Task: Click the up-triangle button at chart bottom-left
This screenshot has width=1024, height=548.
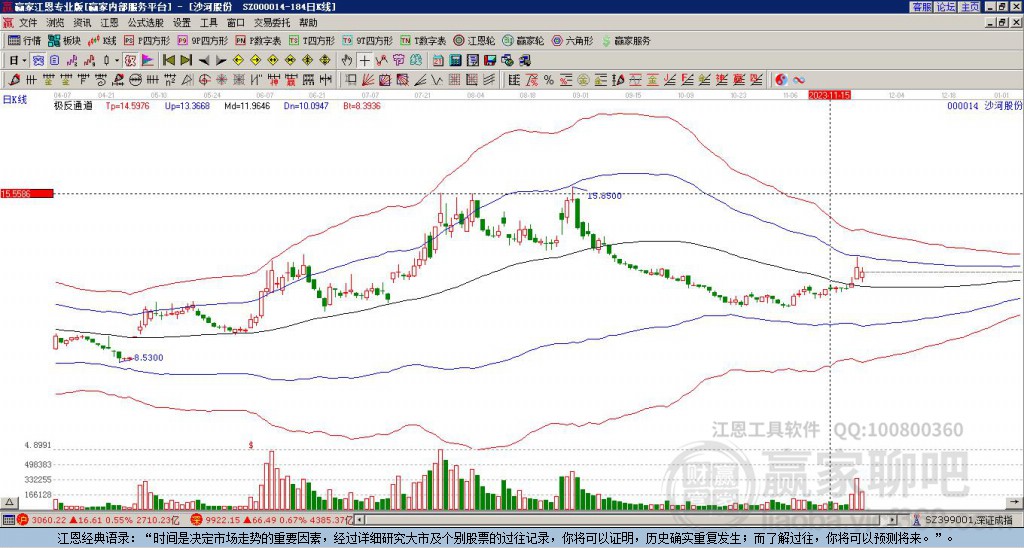Action: click(x=9, y=502)
